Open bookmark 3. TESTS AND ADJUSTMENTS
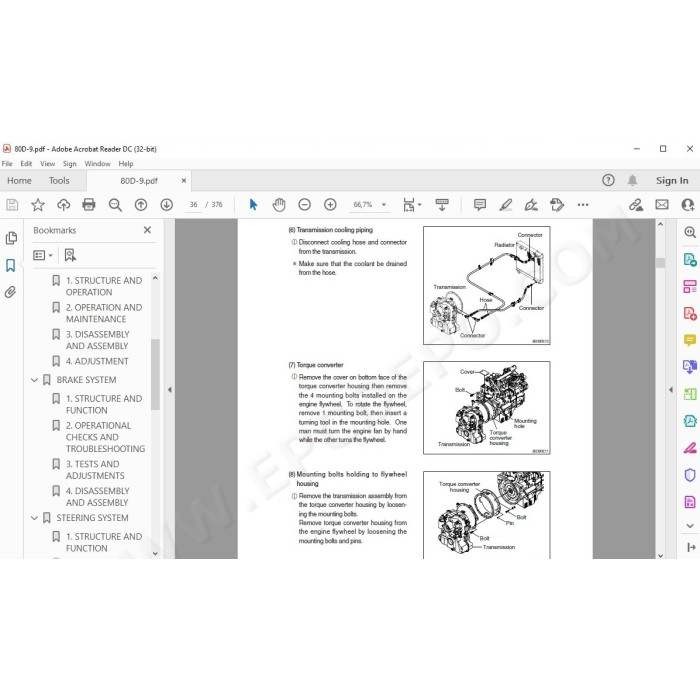The height and width of the screenshot is (700, 700). coord(95,470)
